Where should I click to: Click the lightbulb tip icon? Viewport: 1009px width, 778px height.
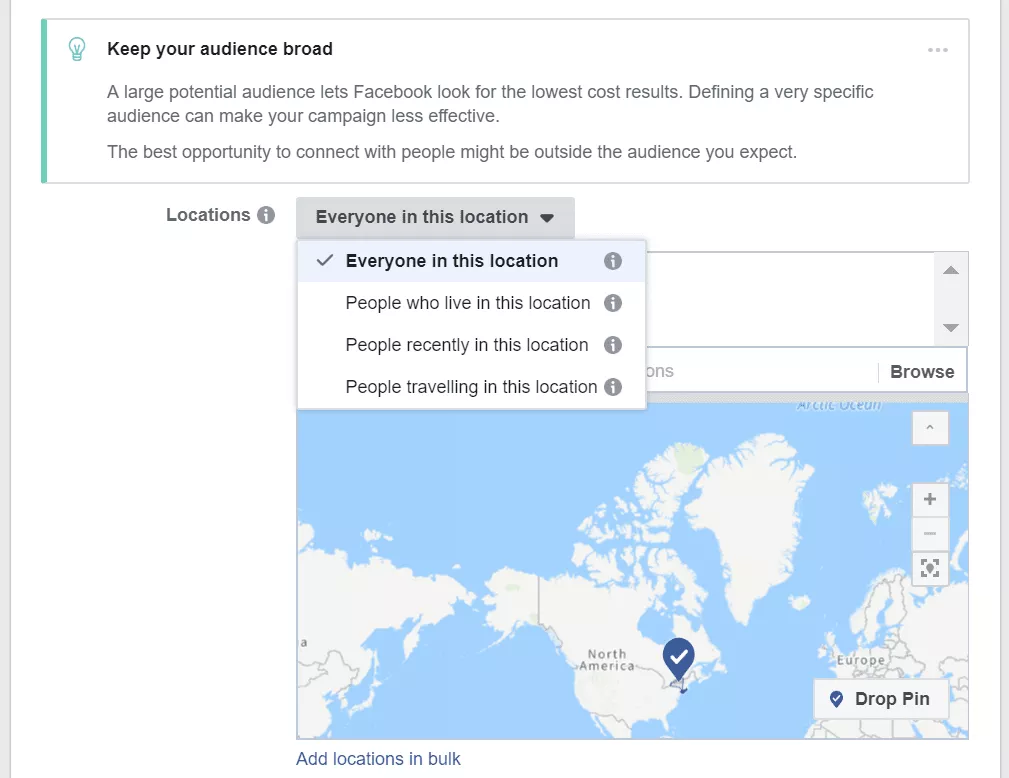tap(77, 49)
